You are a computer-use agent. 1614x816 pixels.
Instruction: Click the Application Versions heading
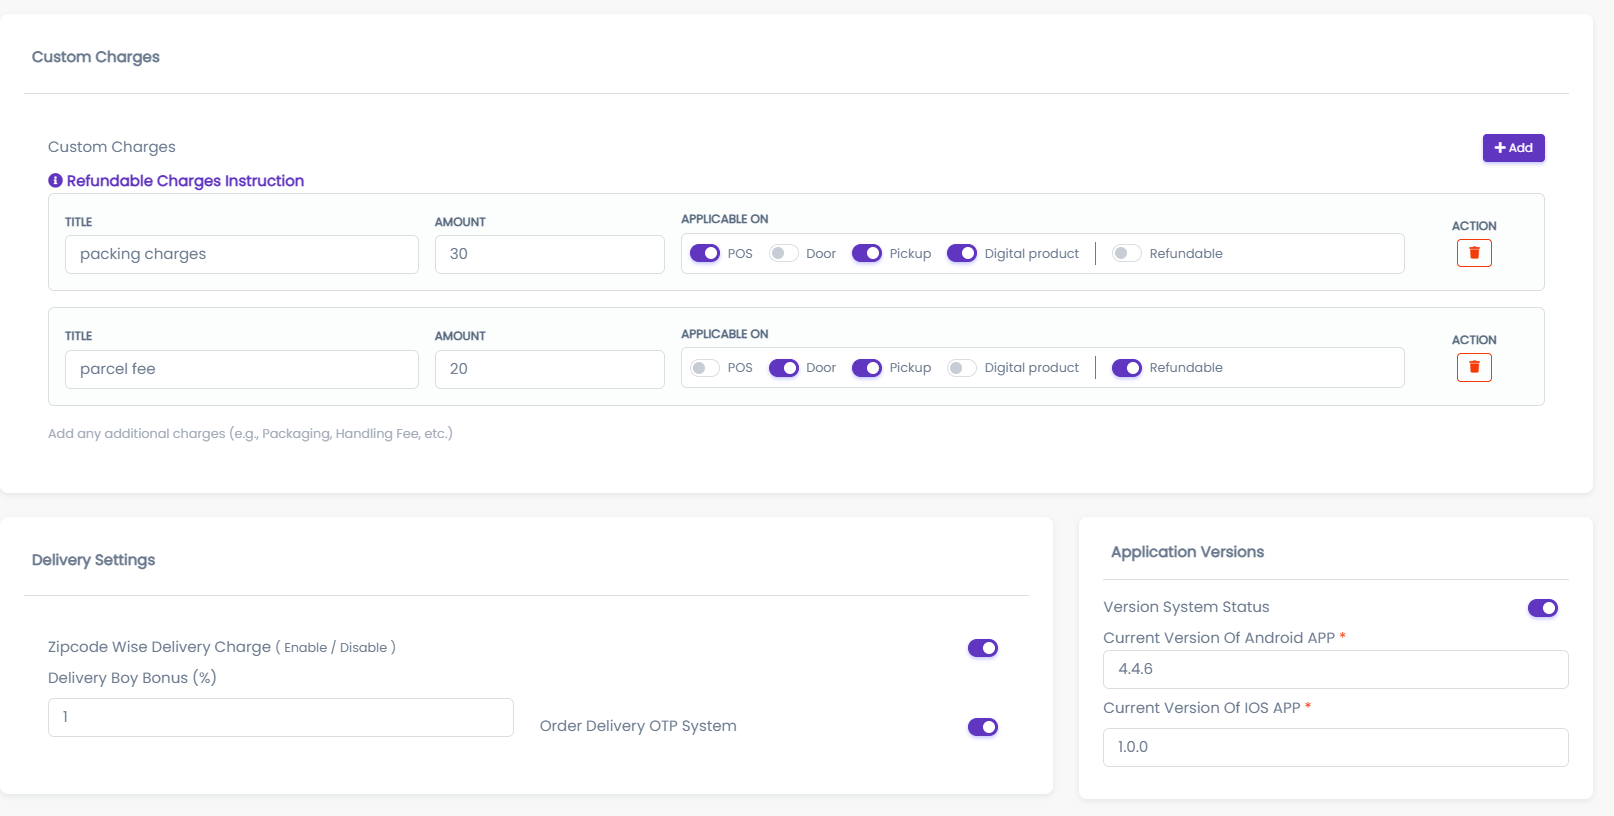[x=1187, y=552]
